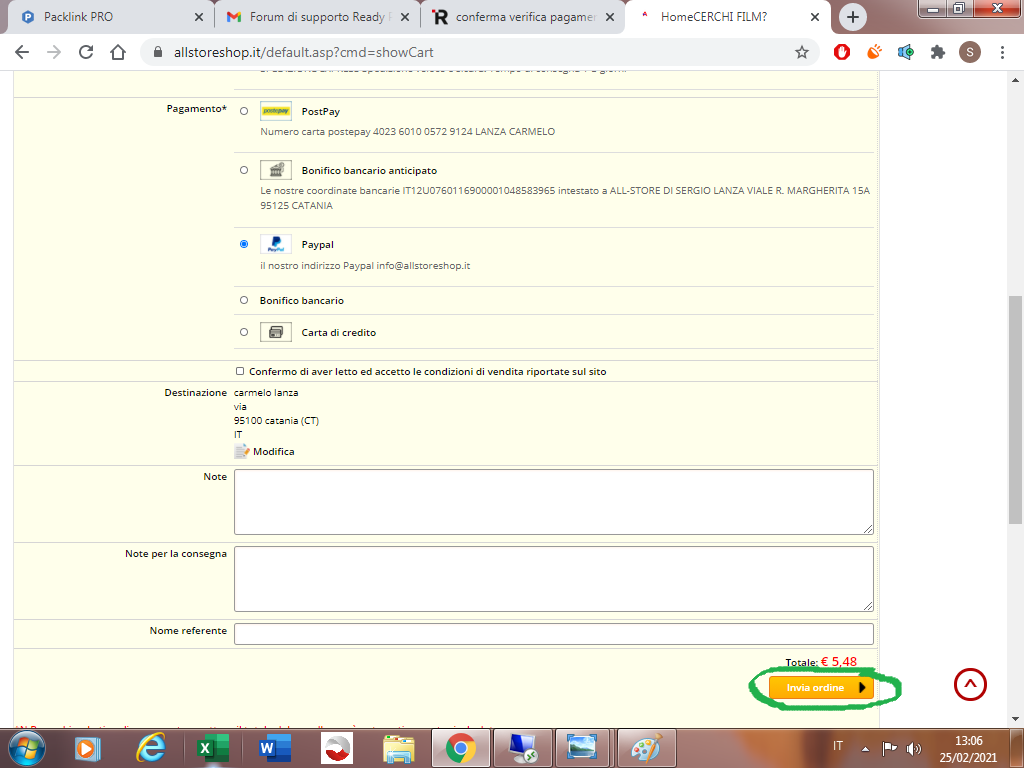Open the file explorer folder on taskbar
The image size is (1024, 768).
pos(399,748)
